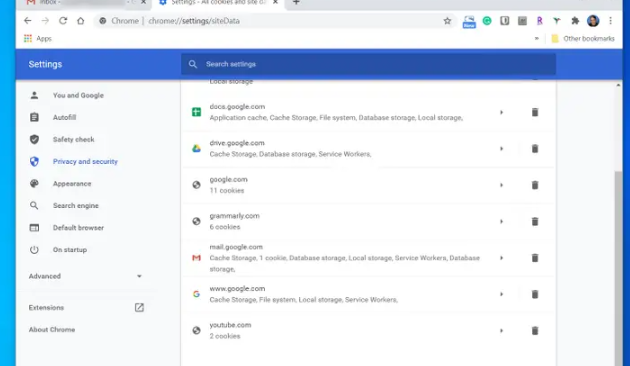Click the Settings header title
This screenshot has width=630, height=366.
tap(45, 64)
